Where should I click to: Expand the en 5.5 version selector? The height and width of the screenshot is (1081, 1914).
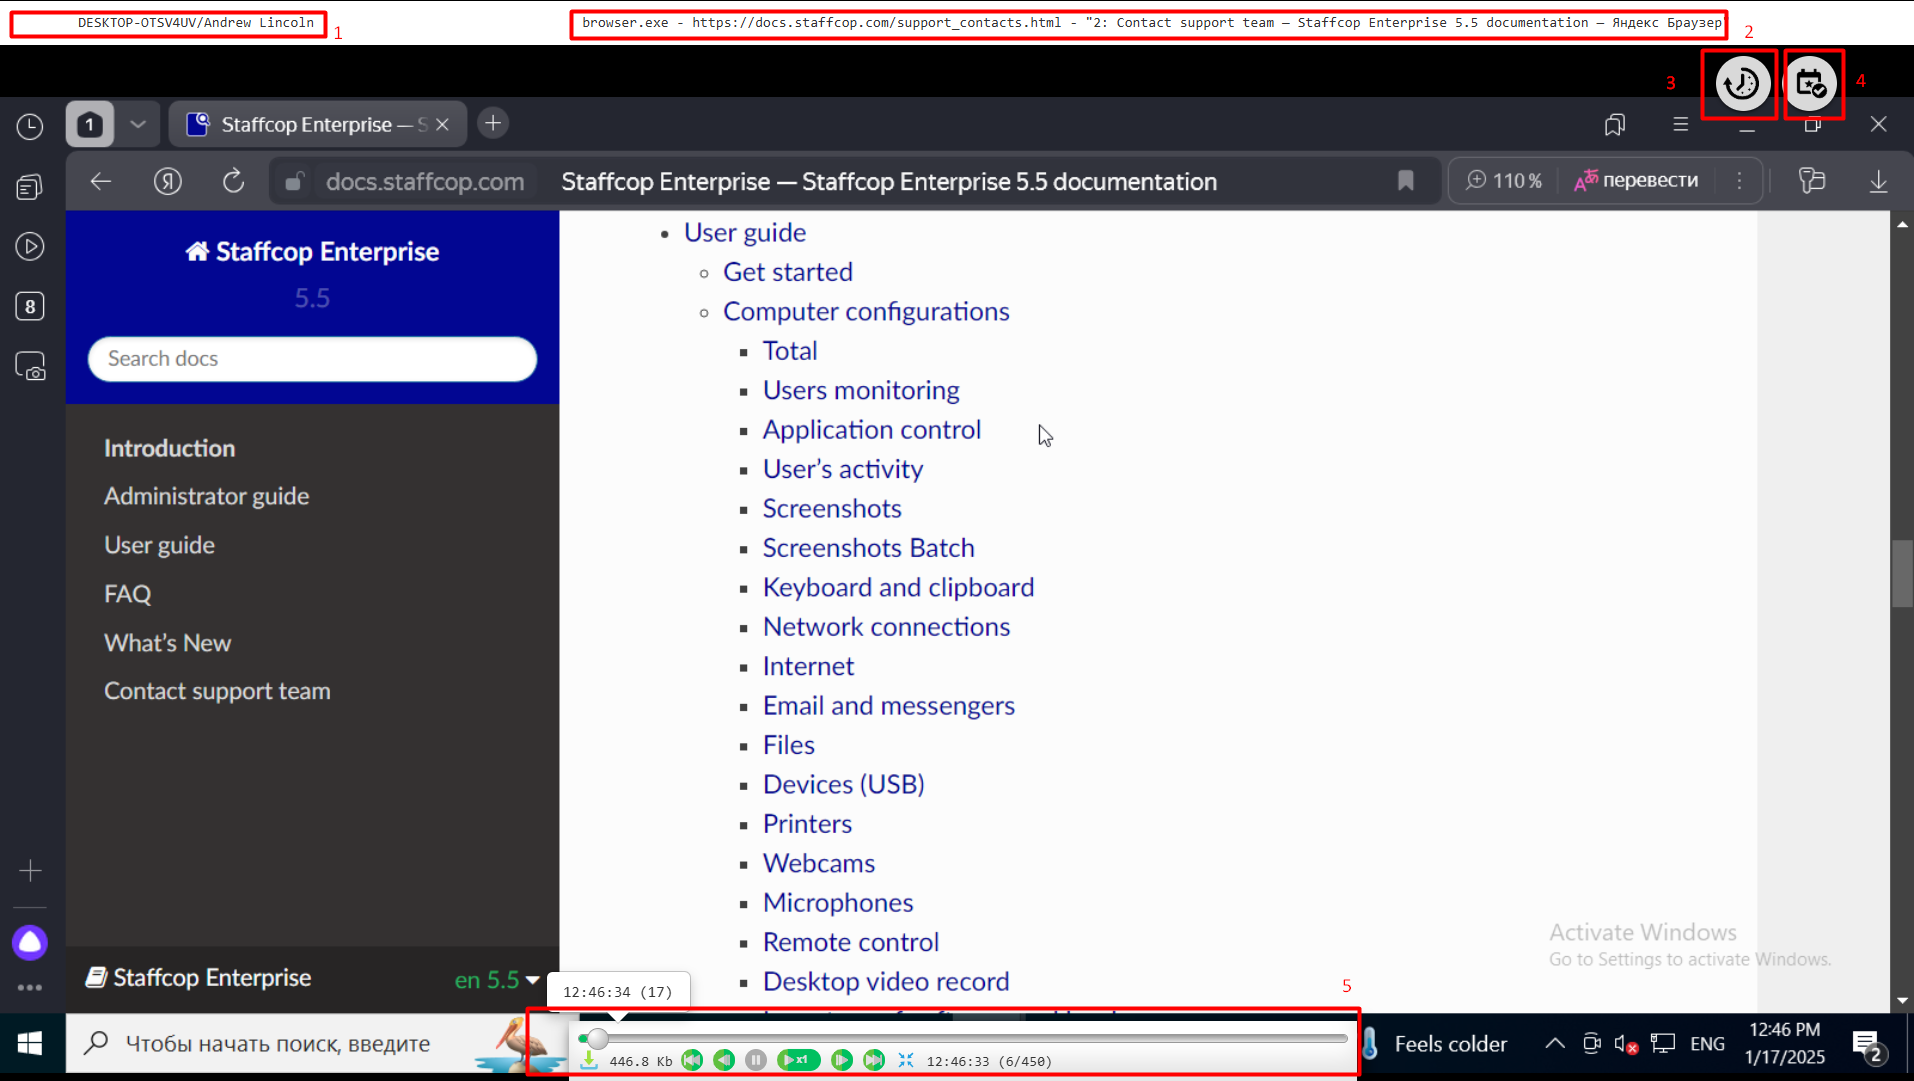pyautogui.click(x=497, y=980)
